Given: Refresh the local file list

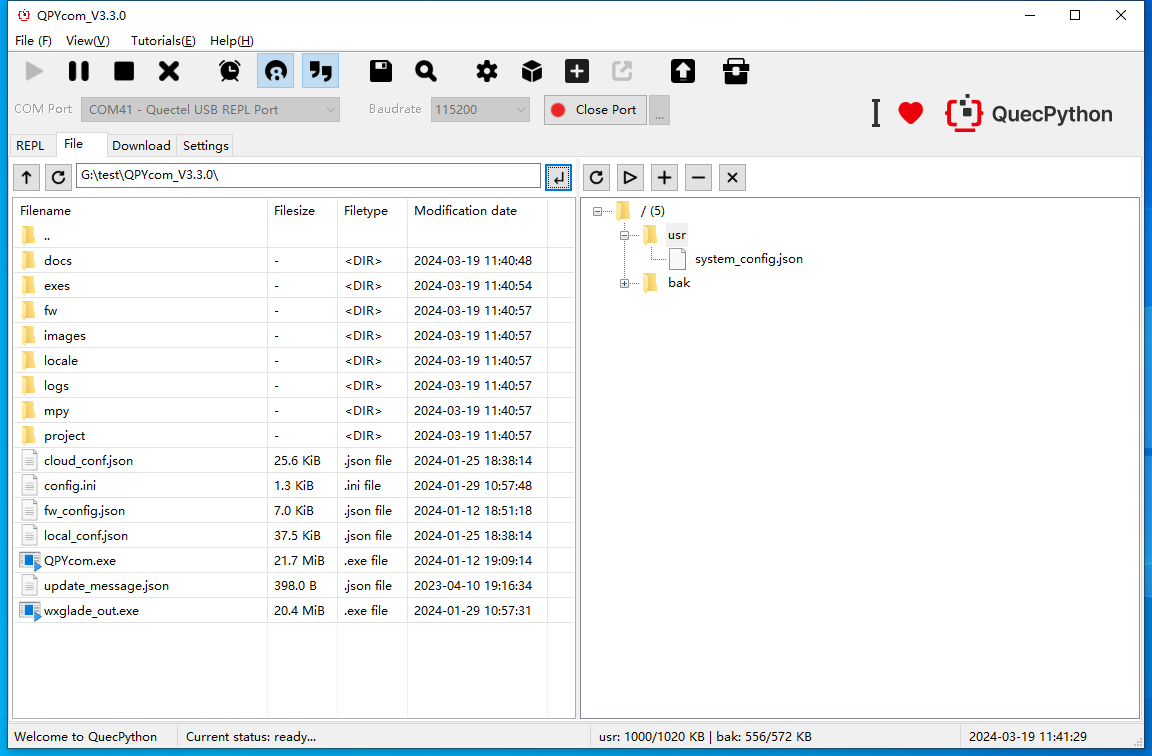Looking at the screenshot, I should coord(59,177).
